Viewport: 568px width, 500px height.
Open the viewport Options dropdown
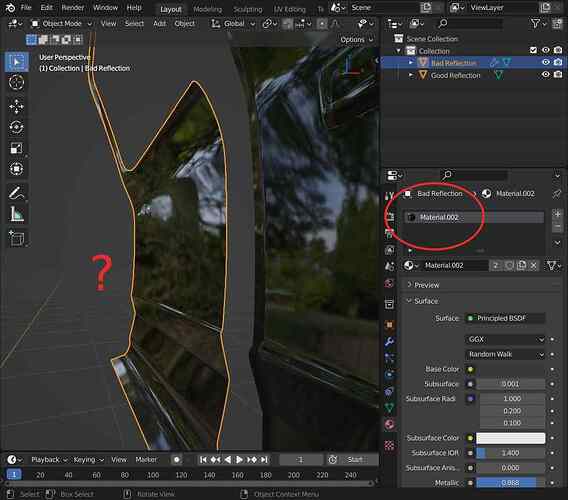point(356,39)
